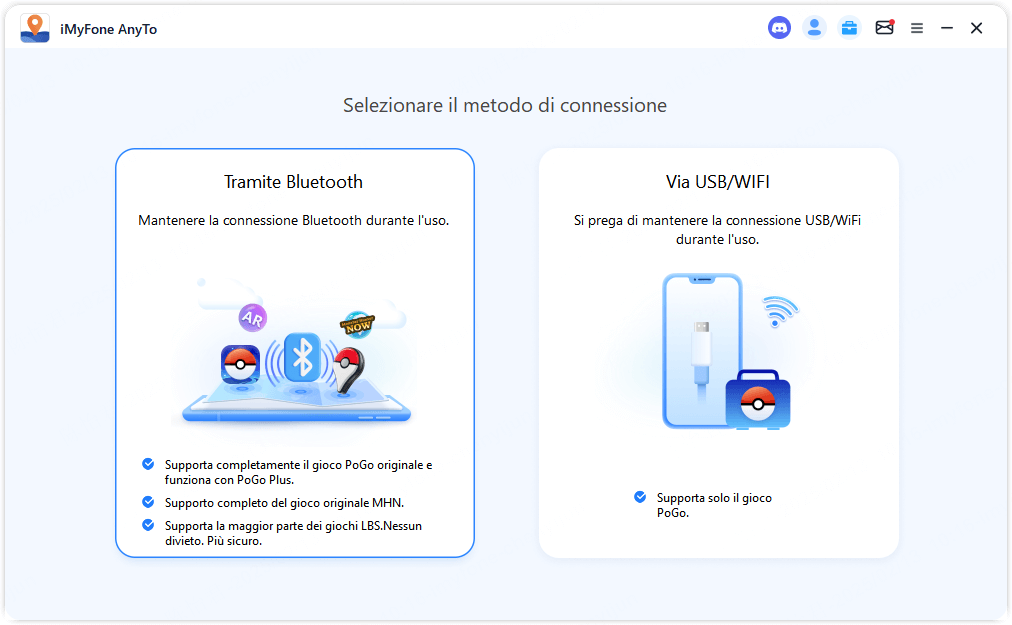
Task: Click the WiFi signal icon
Action: click(780, 311)
